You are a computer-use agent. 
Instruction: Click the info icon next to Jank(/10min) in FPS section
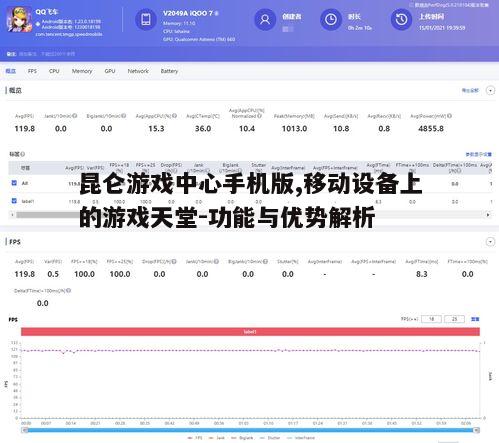coord(216,262)
